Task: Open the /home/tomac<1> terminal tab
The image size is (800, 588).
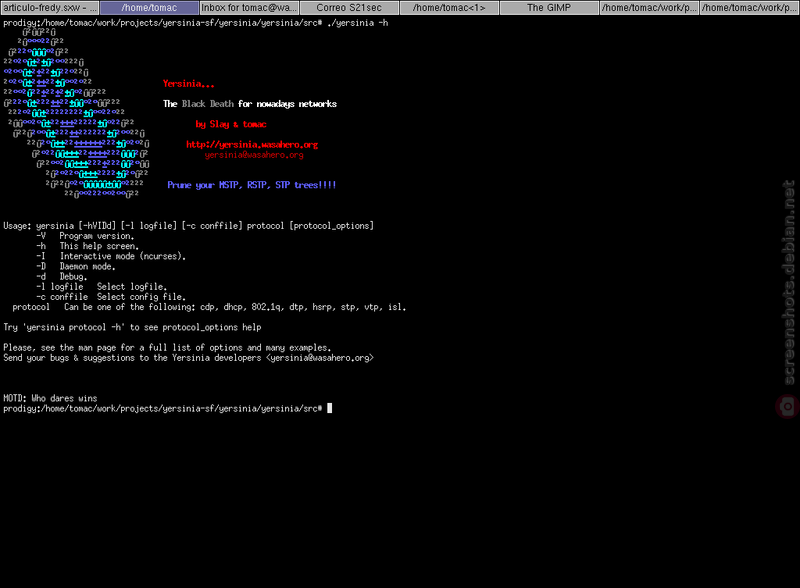Action: [449, 8]
